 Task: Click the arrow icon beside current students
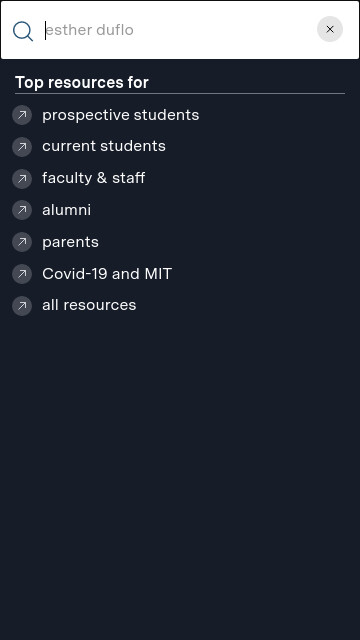click(22, 147)
